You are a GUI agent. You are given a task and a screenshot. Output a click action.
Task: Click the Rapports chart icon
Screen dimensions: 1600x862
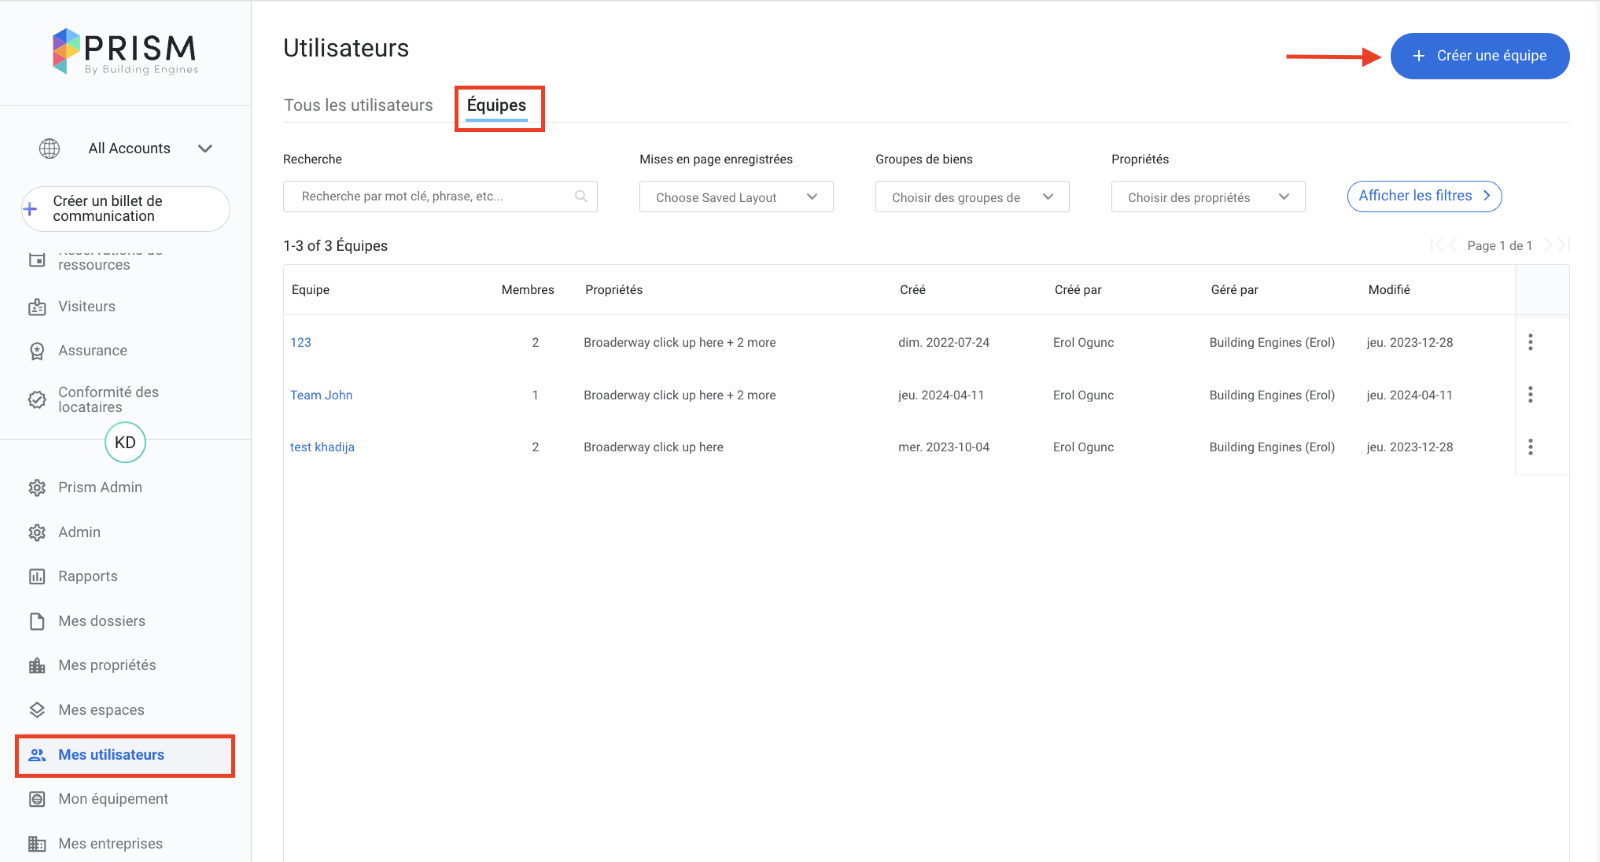click(x=37, y=577)
